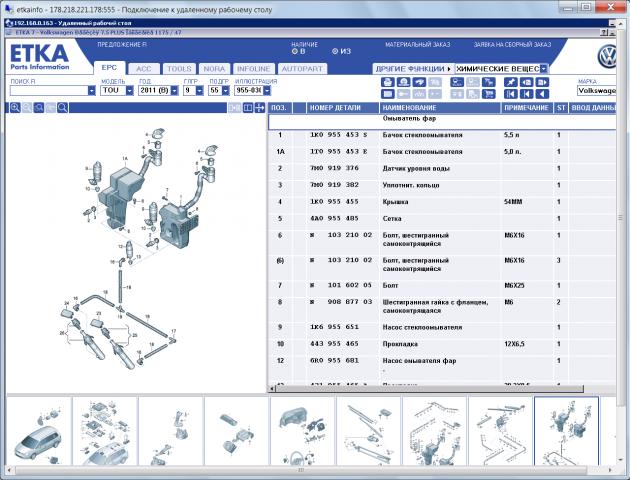The width and height of the screenshot is (630, 480).
Task: Click the greyed zoom-out magnifier icon
Action: 27,108
